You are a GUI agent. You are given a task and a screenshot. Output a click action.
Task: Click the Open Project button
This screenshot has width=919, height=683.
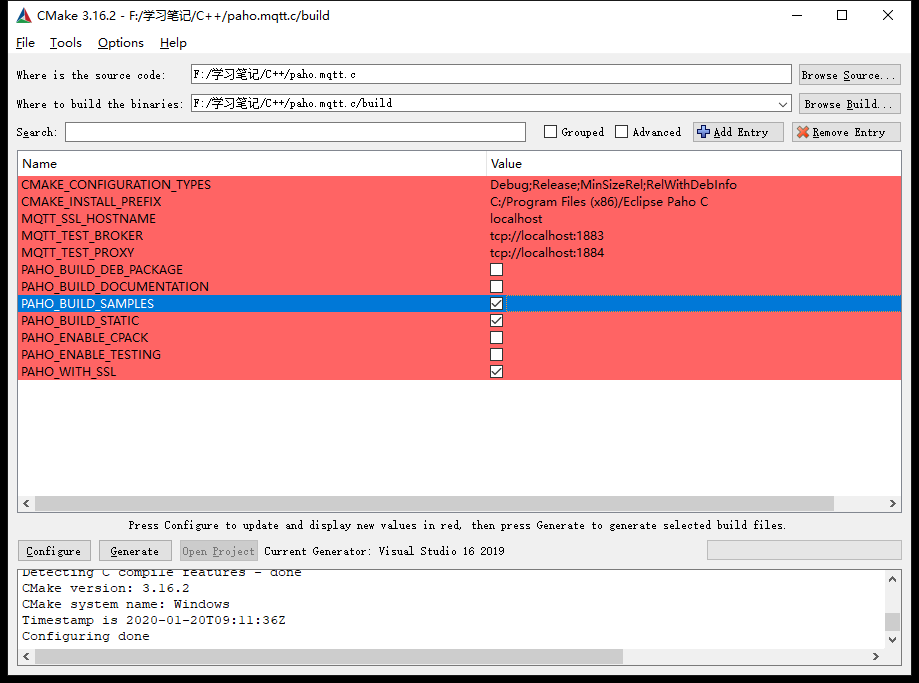(219, 551)
